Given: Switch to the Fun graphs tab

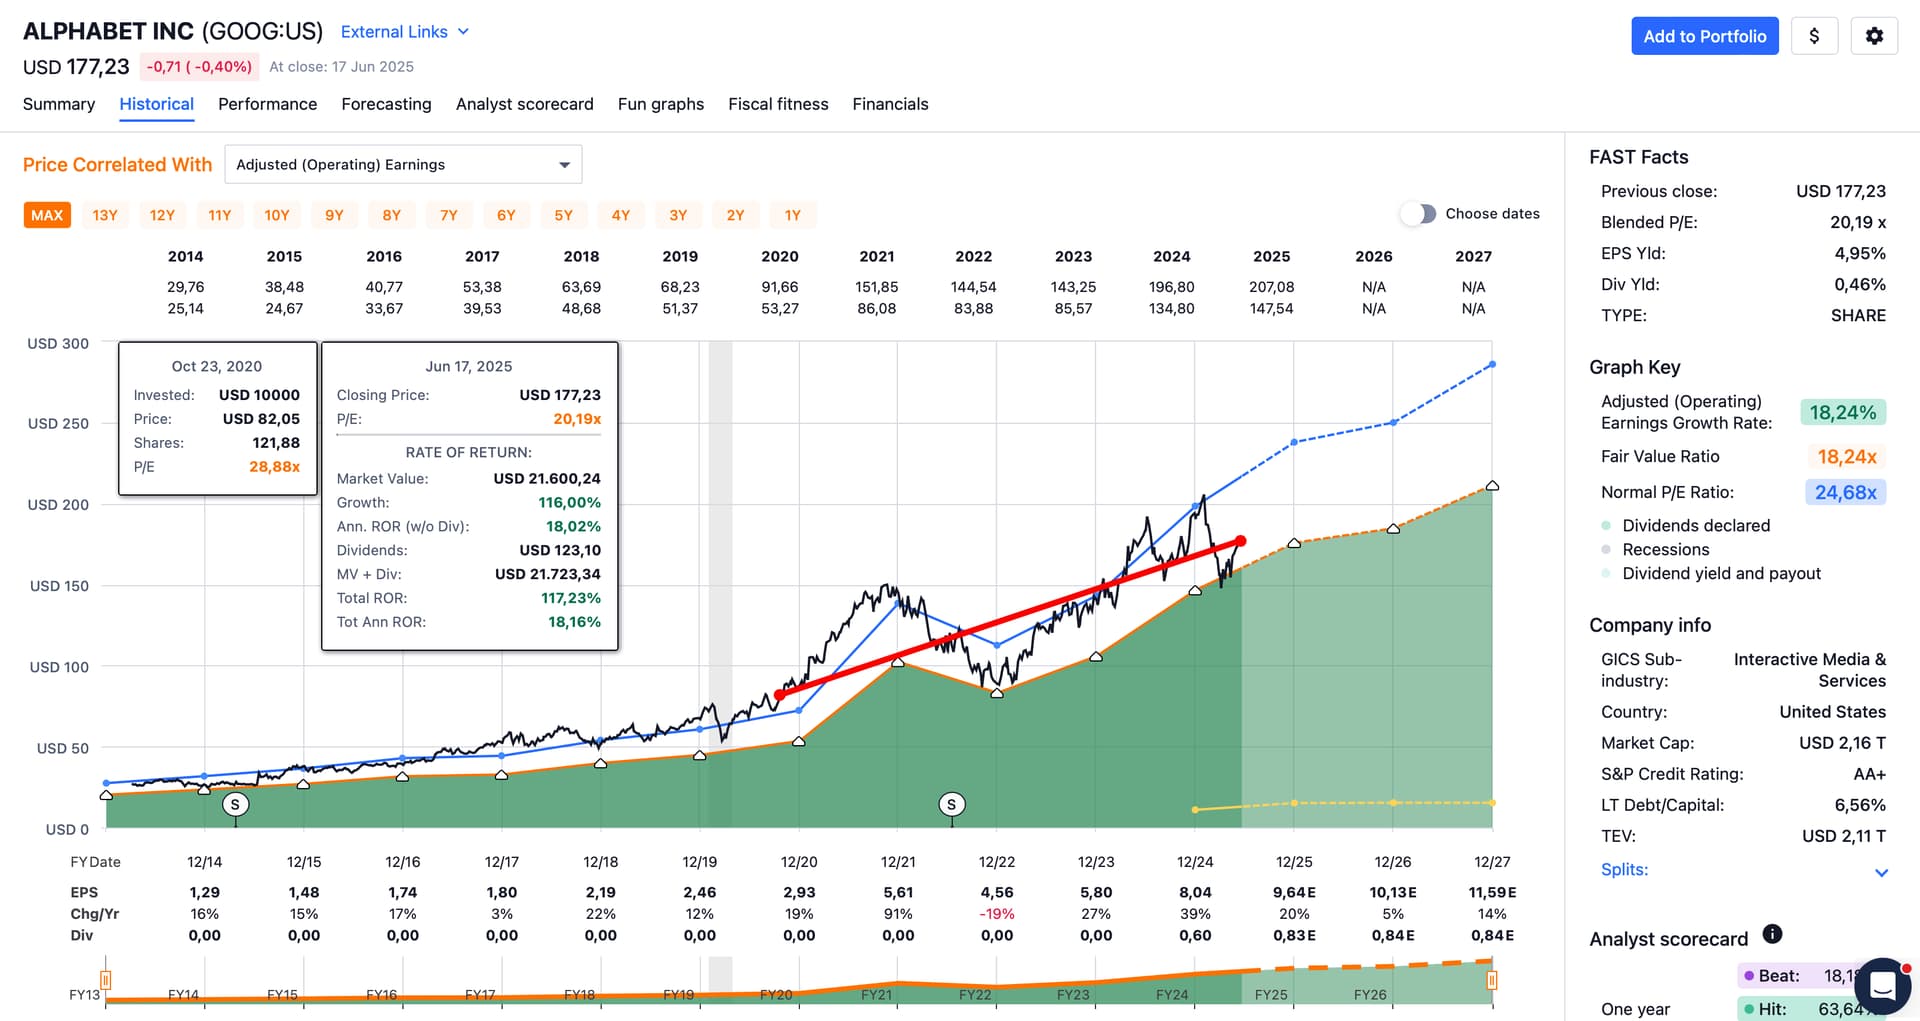Looking at the screenshot, I should 660,104.
